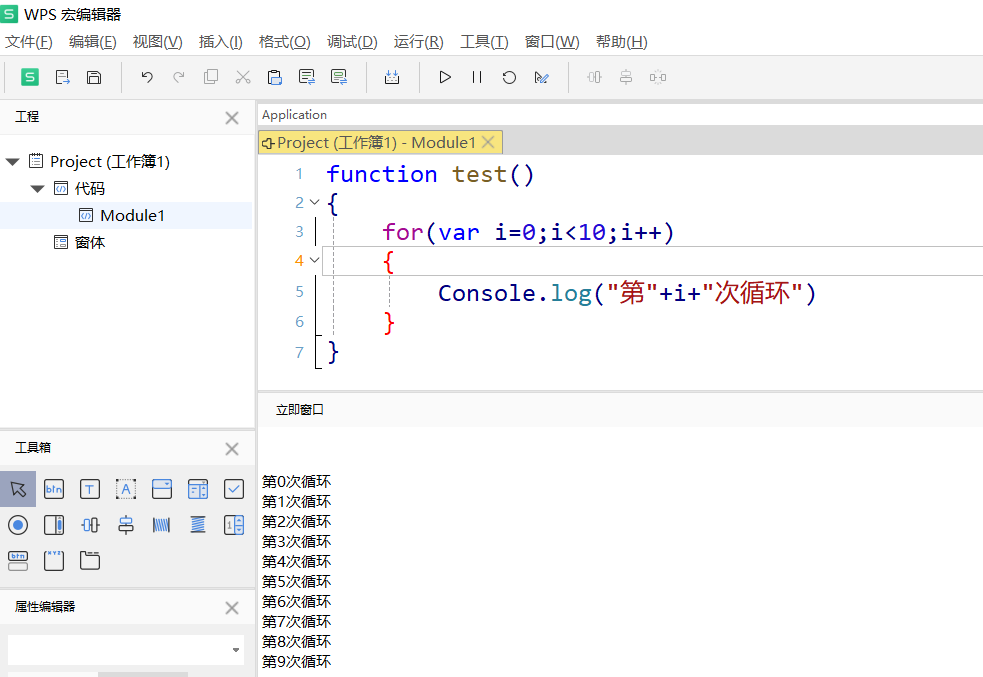This screenshot has width=983, height=677.
Task: Close the 属性编辑器 panel
Action: pos(232,608)
